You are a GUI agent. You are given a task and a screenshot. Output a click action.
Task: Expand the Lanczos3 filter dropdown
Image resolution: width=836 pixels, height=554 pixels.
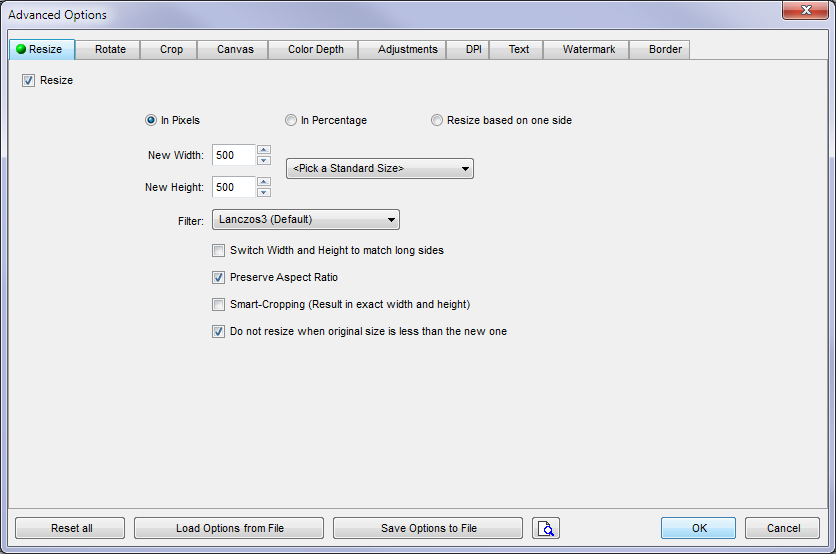(306, 220)
